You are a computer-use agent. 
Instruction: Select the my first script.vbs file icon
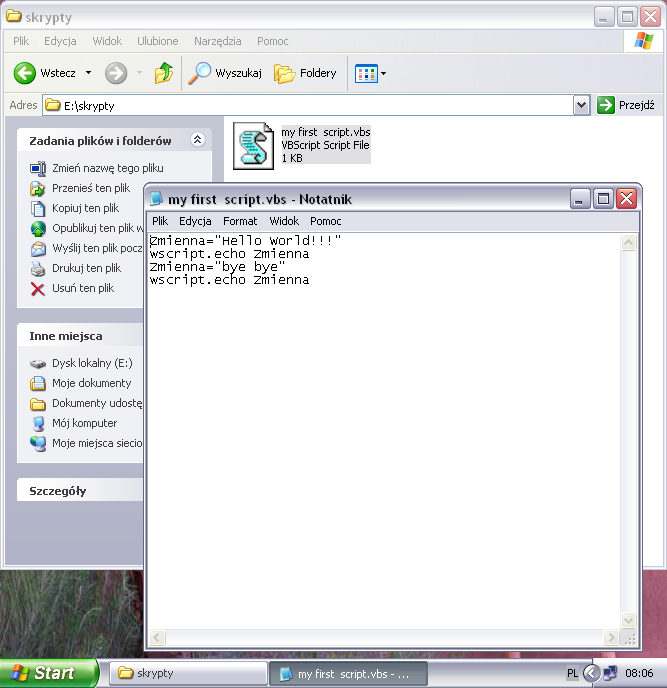pyautogui.click(x=253, y=146)
